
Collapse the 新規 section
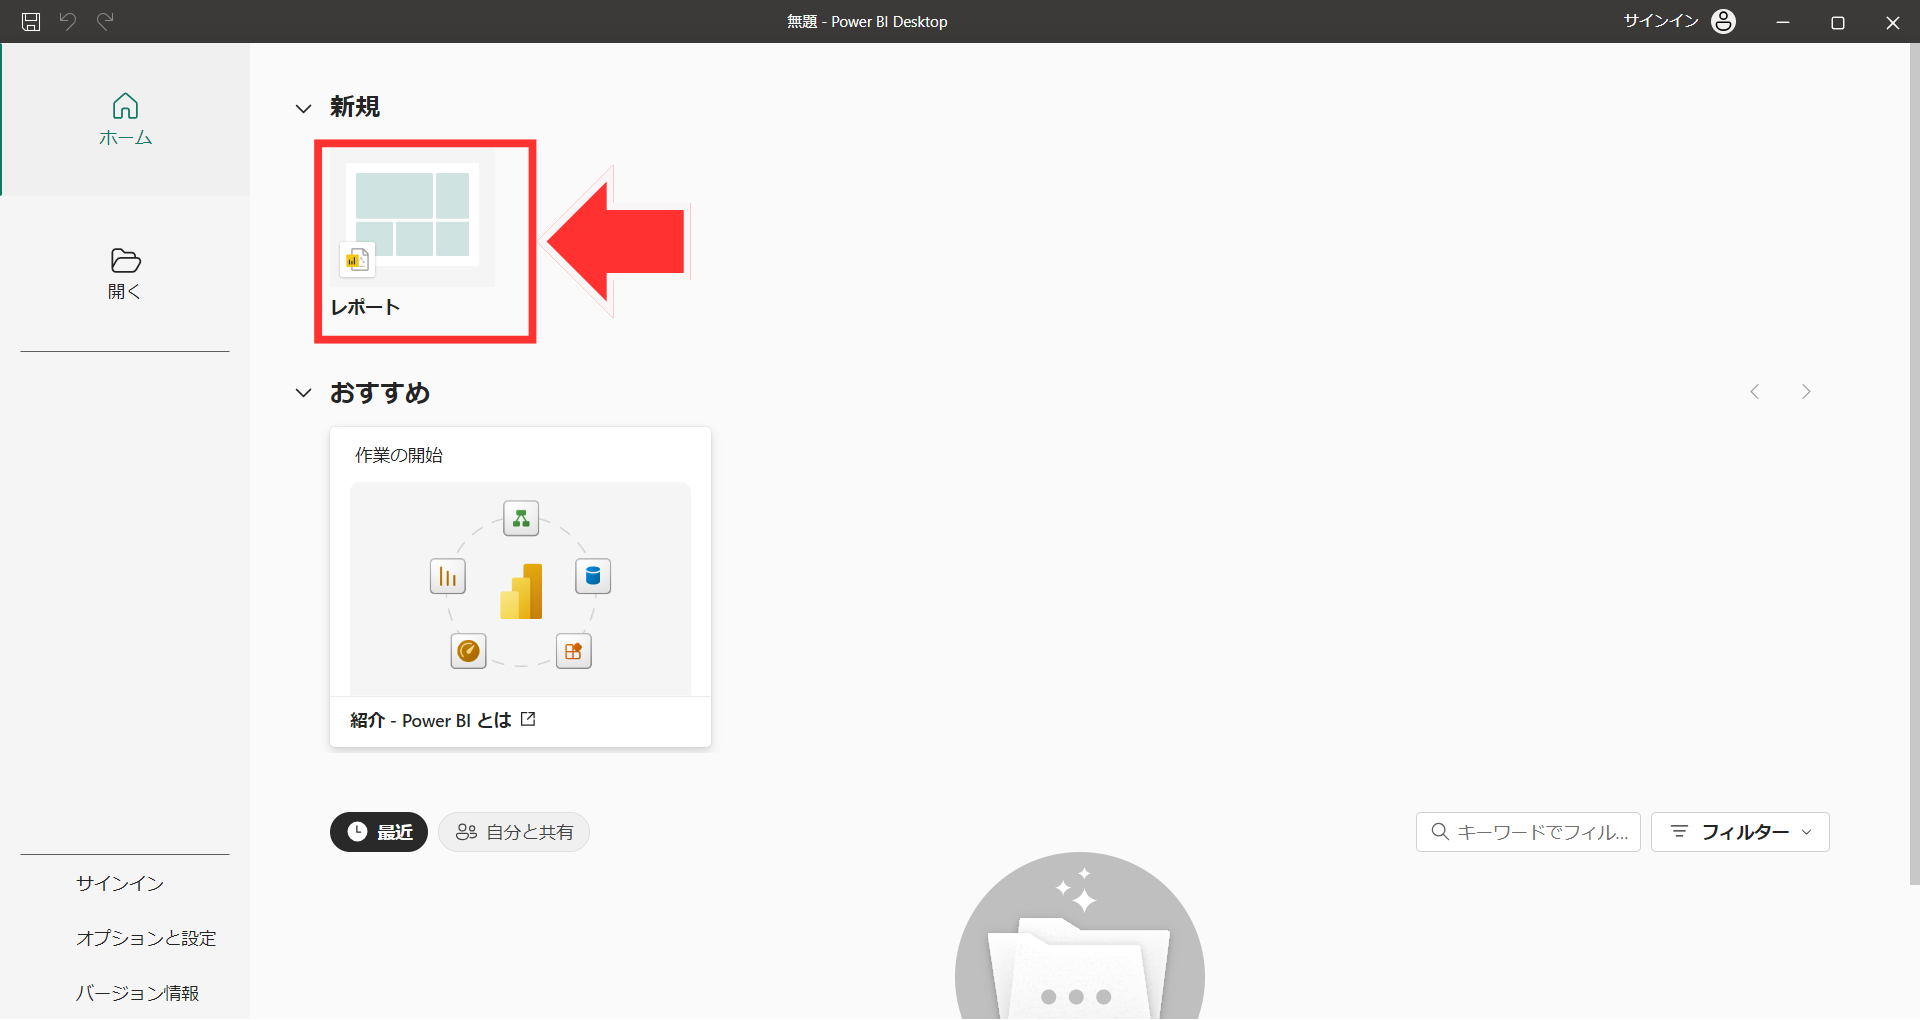tap(303, 108)
